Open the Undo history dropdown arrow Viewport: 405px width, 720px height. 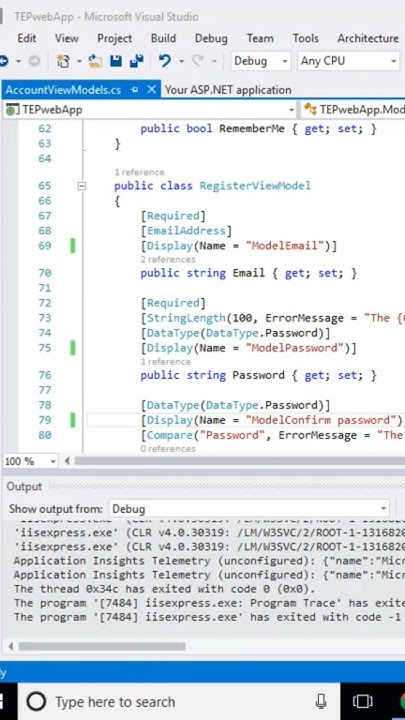pyautogui.click(x=181, y=61)
